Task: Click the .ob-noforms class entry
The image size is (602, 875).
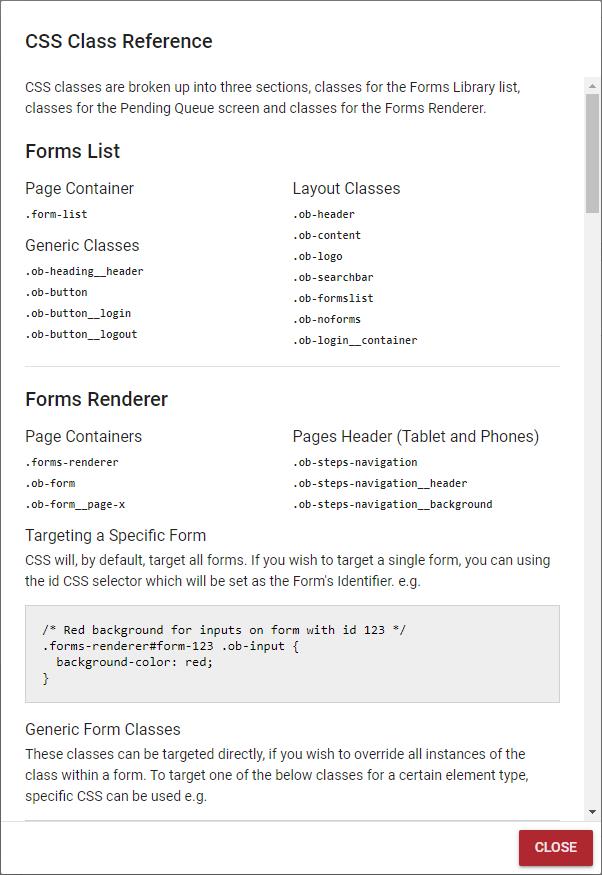Action: tap(327, 319)
